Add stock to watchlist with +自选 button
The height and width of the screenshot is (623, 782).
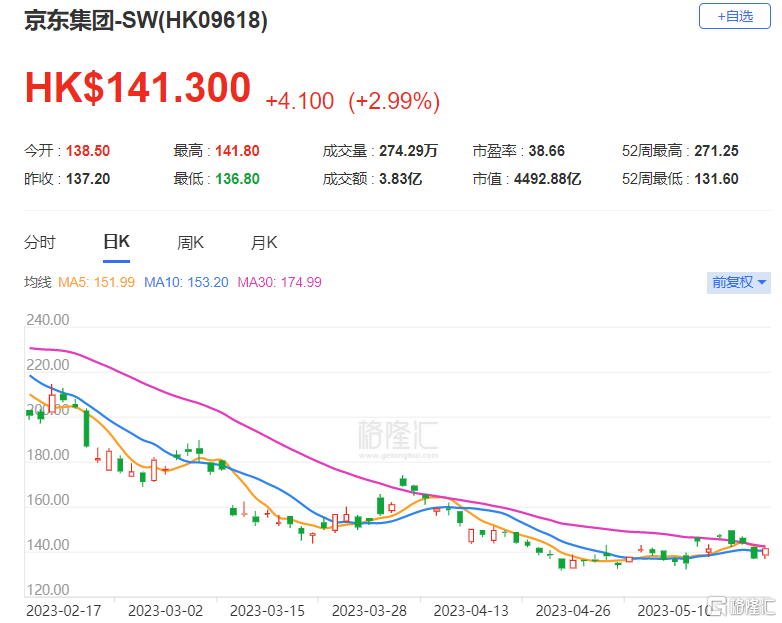(x=735, y=16)
